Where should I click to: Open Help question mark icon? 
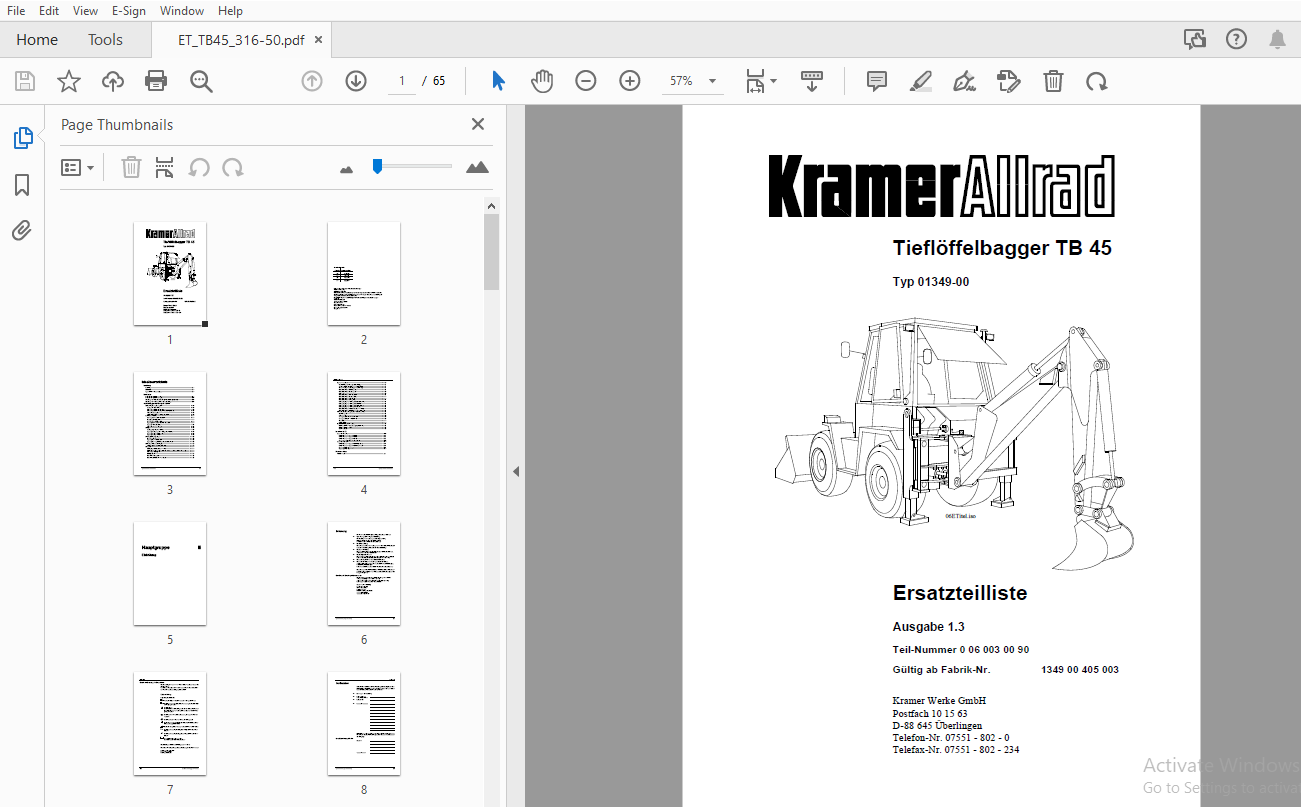tap(1237, 40)
